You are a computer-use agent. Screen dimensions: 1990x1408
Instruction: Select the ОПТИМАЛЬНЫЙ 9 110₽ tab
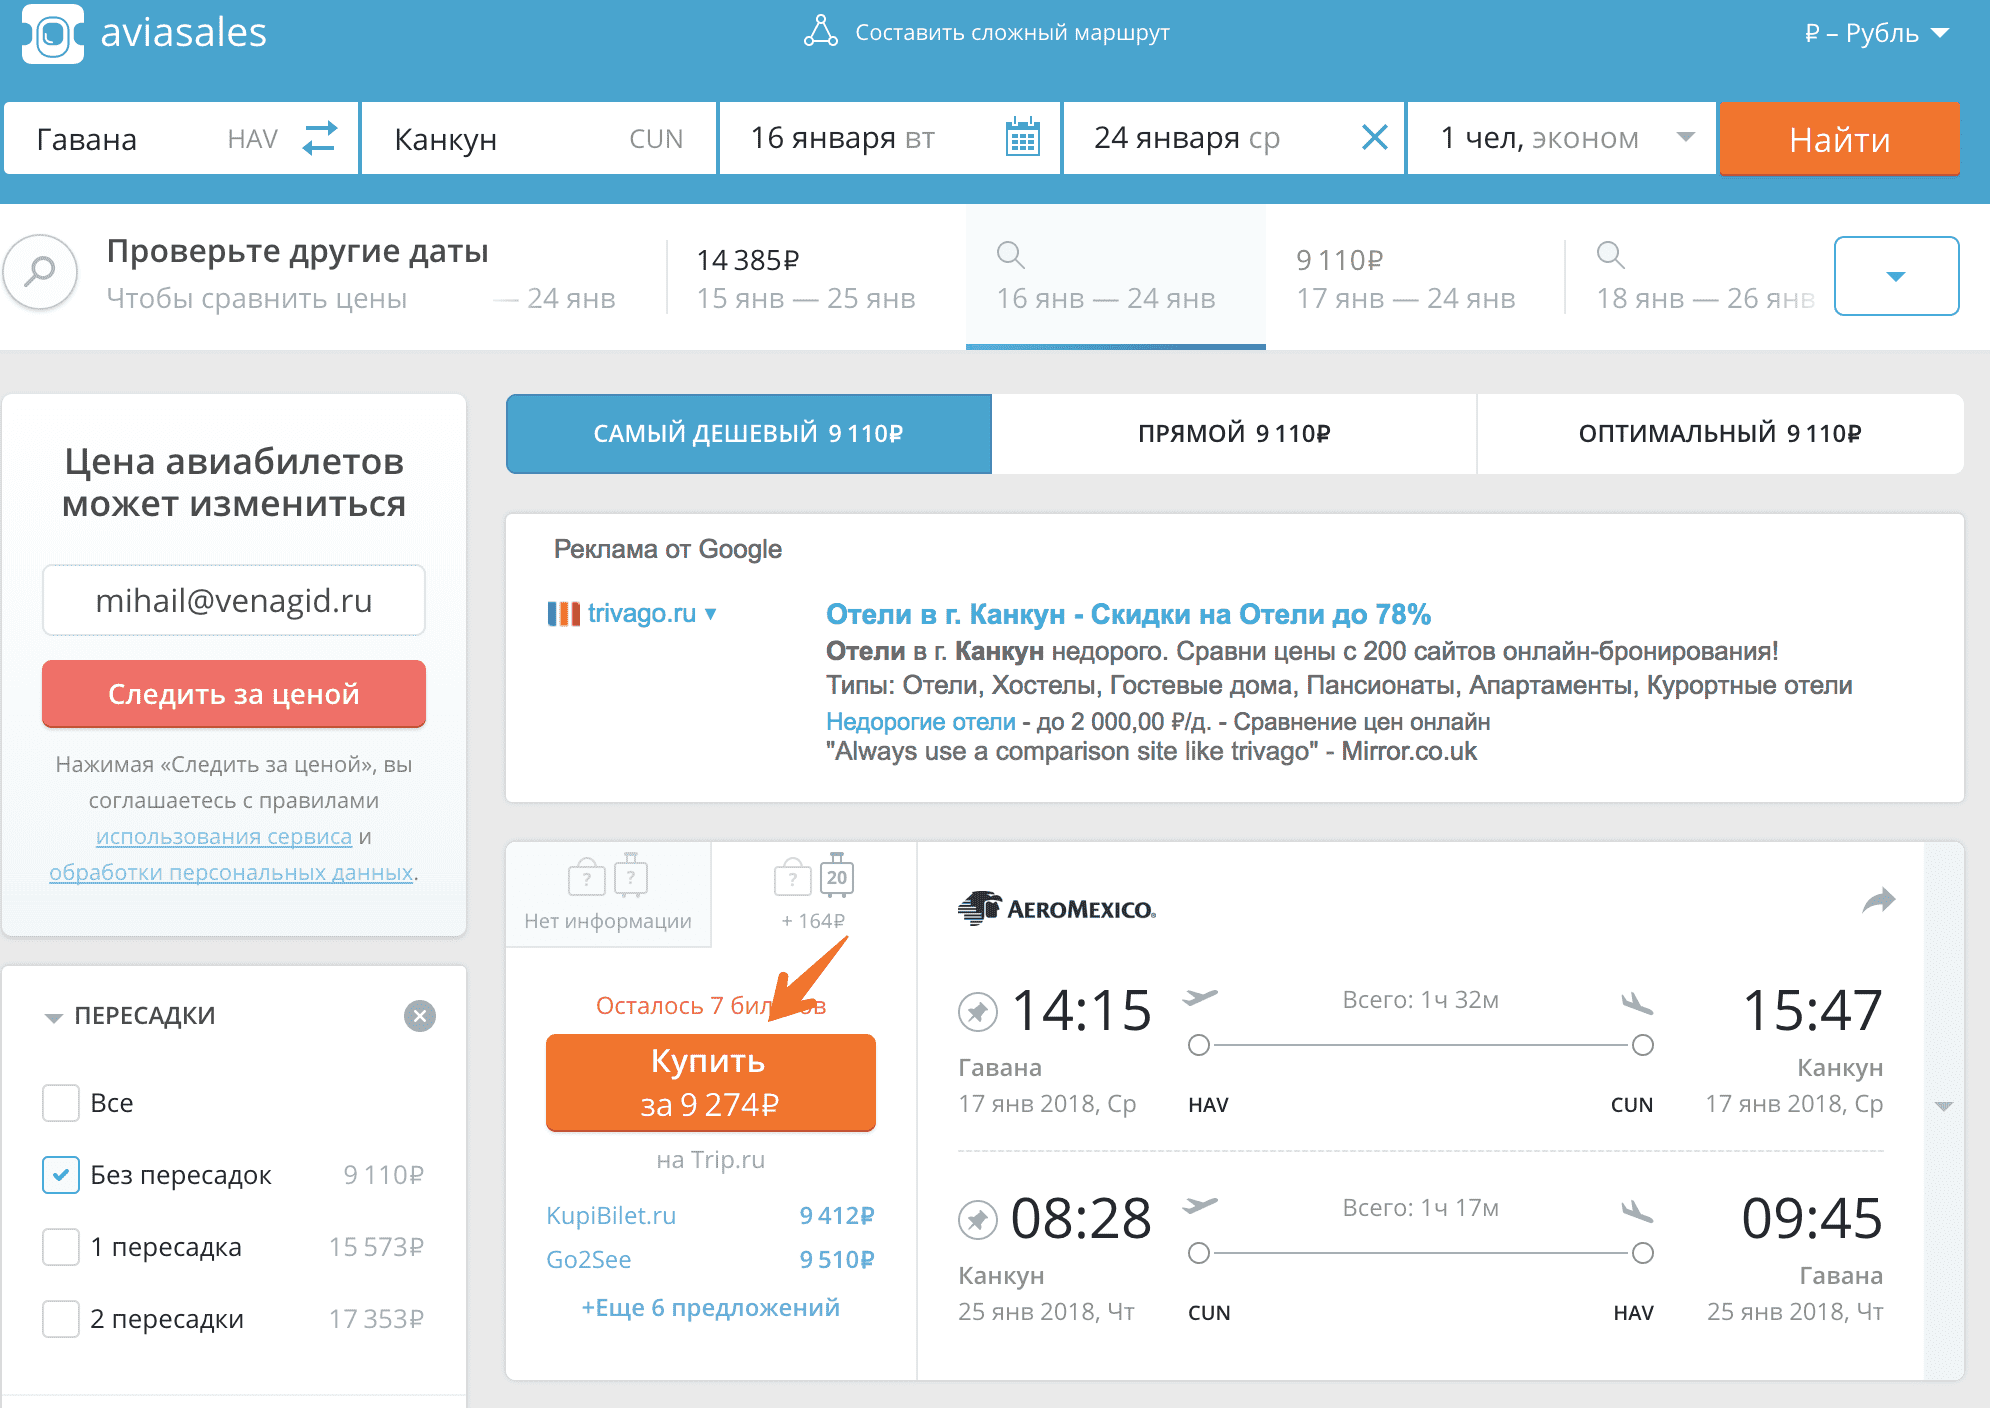[x=1720, y=434]
